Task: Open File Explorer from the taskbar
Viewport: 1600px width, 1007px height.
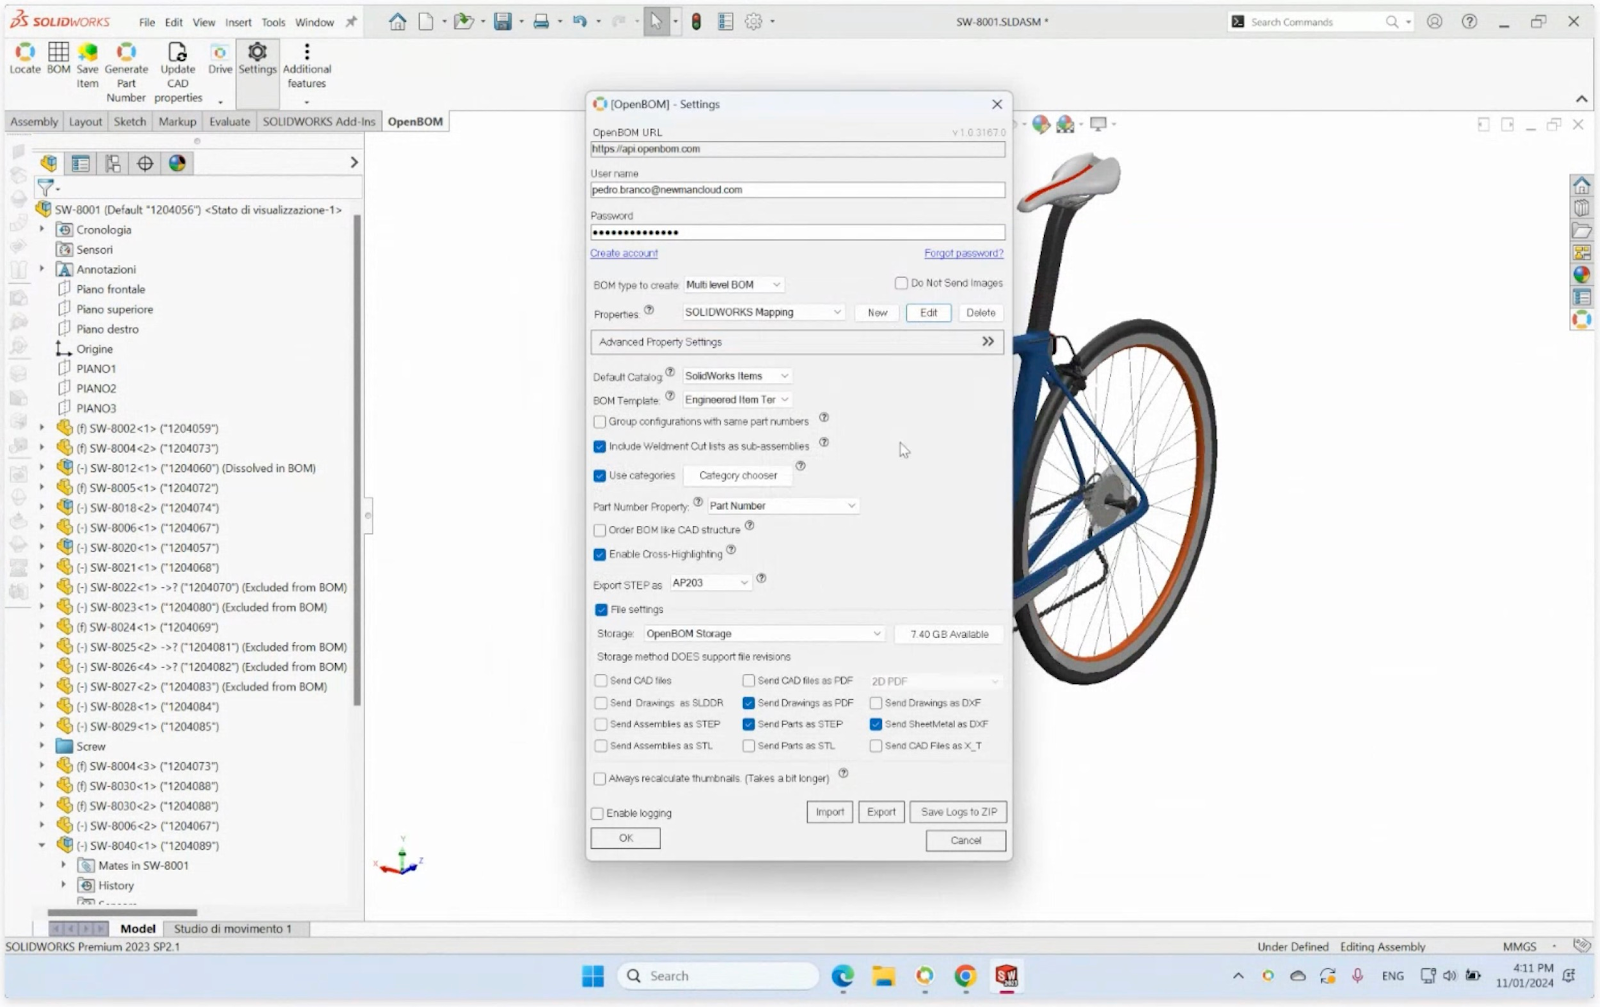Action: [x=883, y=976]
